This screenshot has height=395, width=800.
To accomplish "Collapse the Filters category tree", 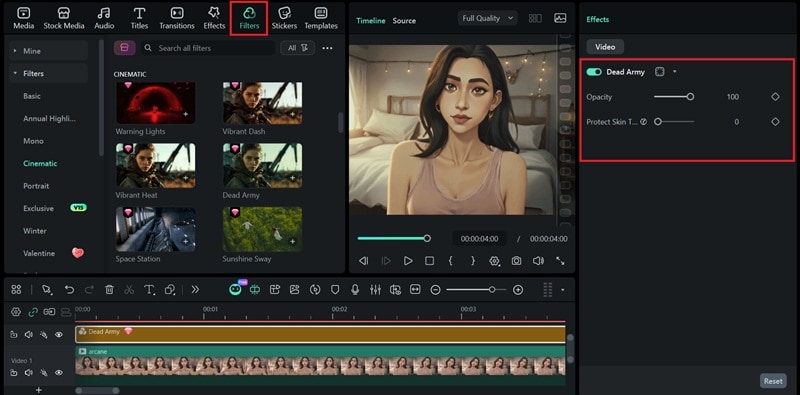I will click(x=48, y=73).
